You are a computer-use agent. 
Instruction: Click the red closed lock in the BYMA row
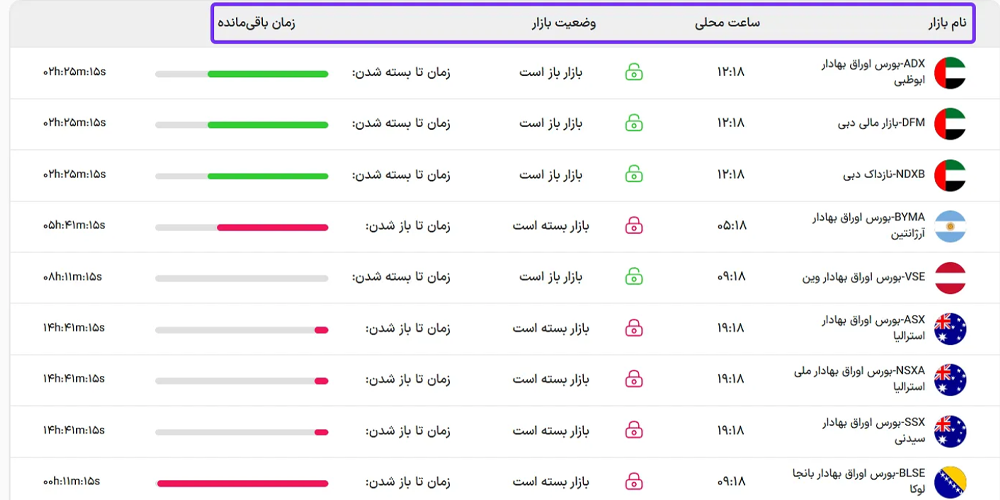634,226
